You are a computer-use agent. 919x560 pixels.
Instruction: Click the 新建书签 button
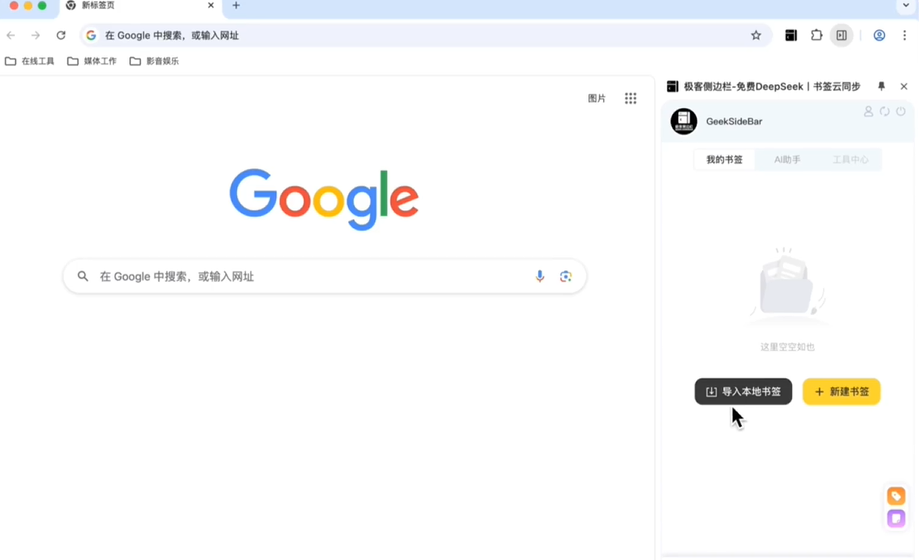(842, 392)
